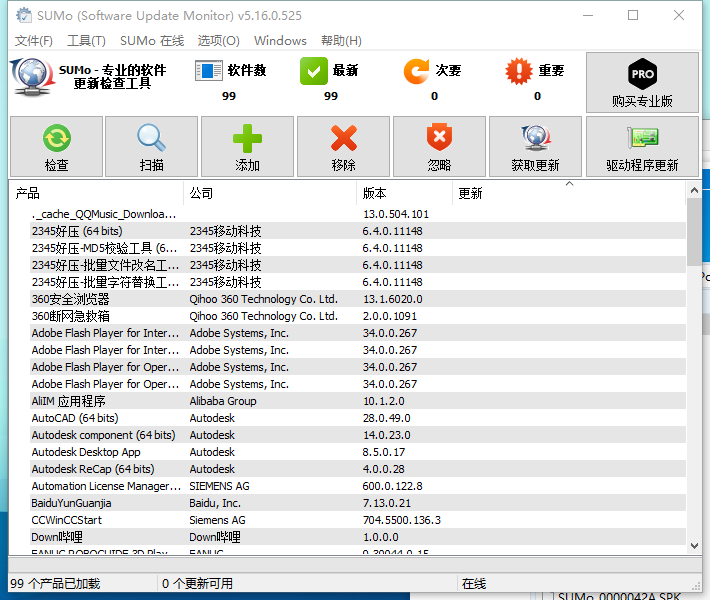
Task: Click the orange 次要 minor updates icon
Action: point(416,71)
